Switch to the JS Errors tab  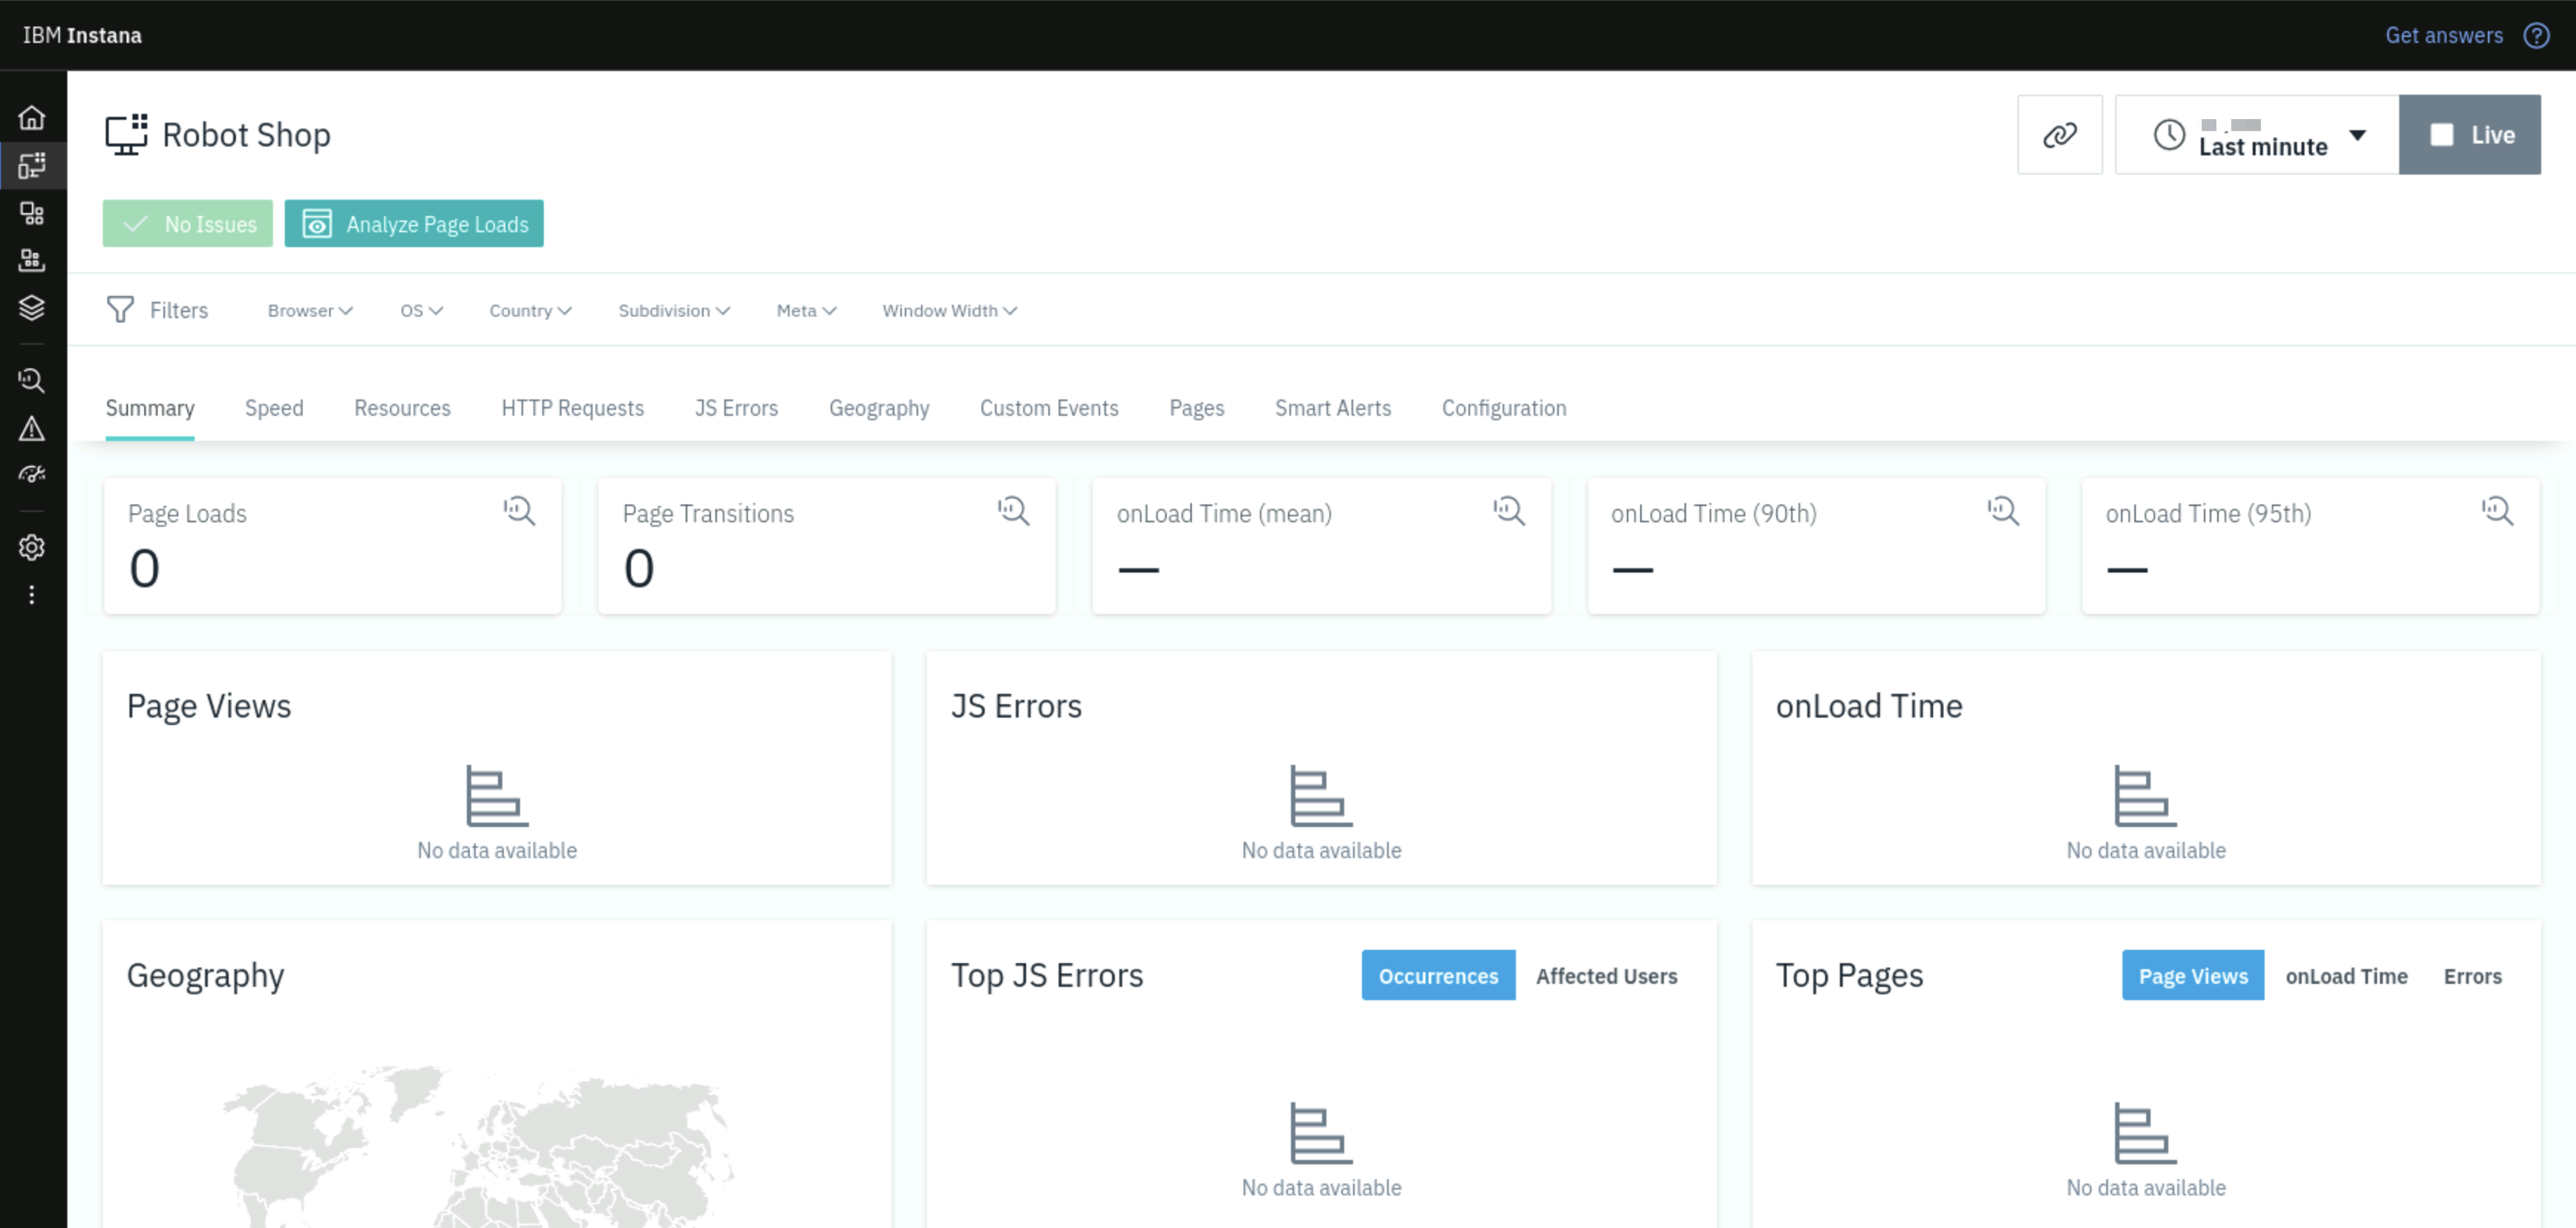(736, 408)
